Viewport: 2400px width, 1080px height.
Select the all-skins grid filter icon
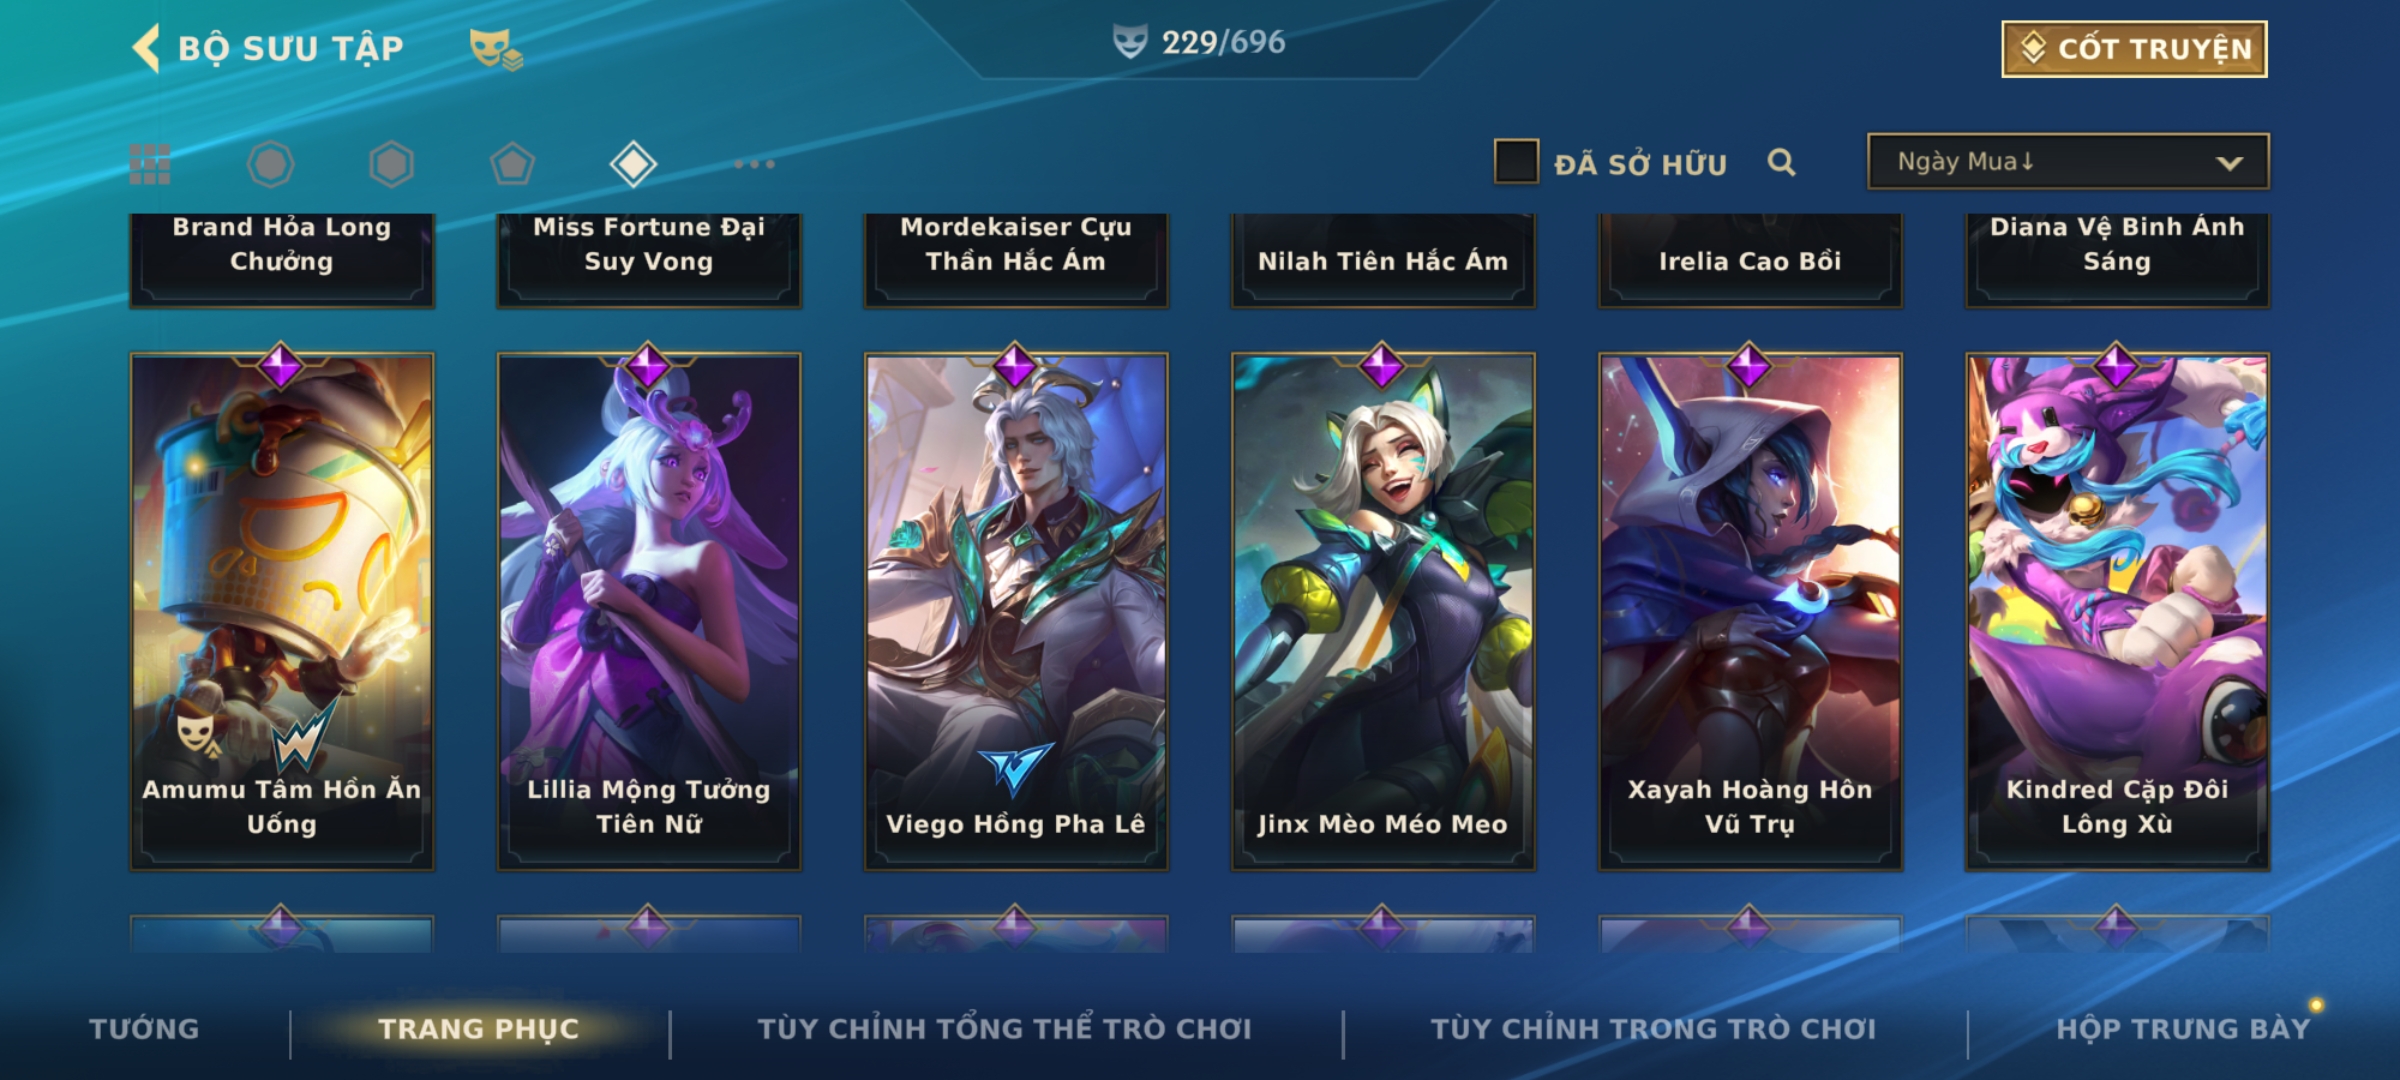[150, 164]
